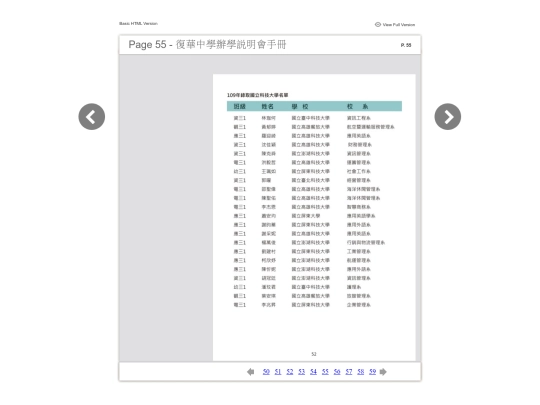Jump to page 51 link

(278, 372)
